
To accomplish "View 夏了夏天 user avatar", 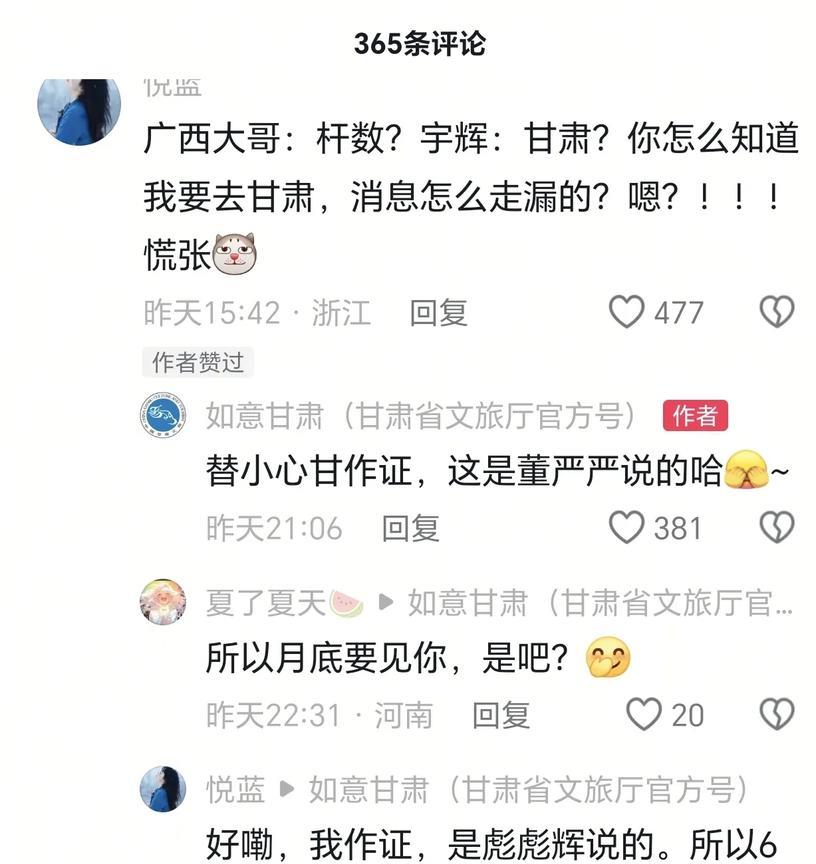I will (x=163, y=602).
